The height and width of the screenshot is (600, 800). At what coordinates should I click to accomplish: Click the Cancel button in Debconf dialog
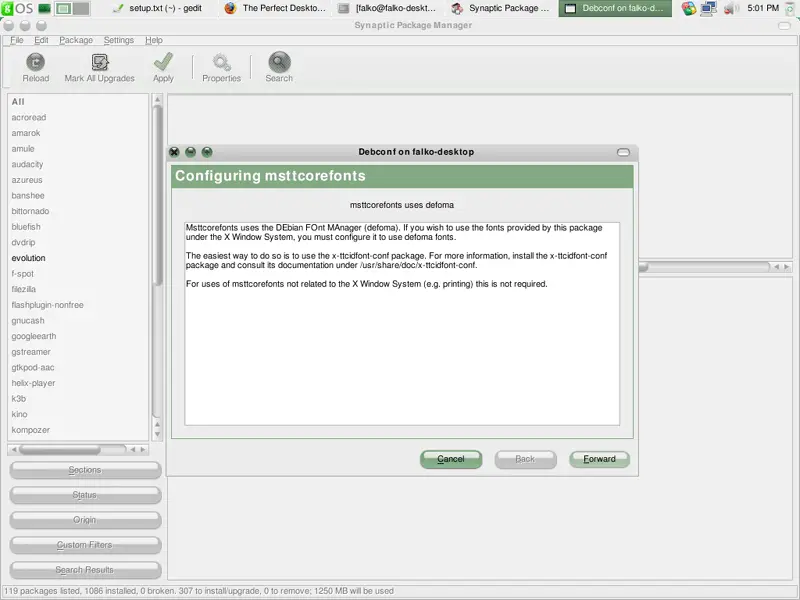pyautogui.click(x=451, y=459)
